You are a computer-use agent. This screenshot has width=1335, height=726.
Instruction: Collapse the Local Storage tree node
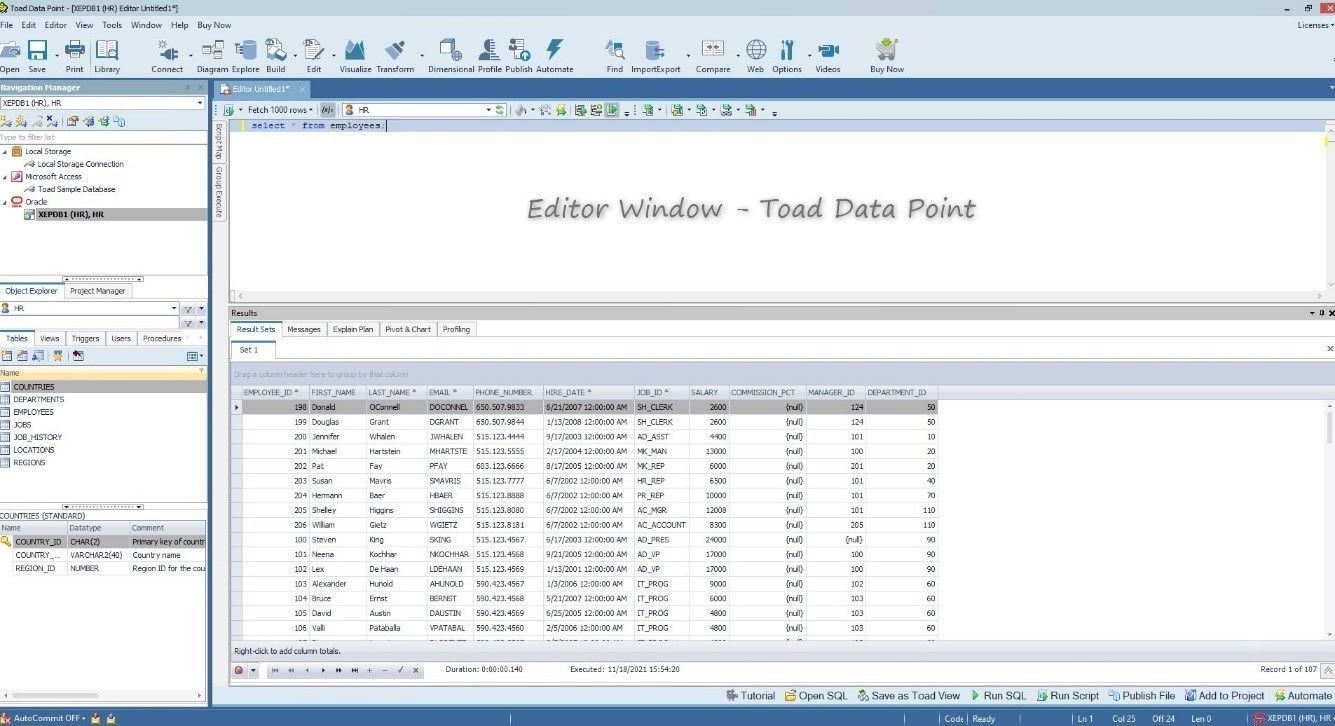(x=4, y=151)
